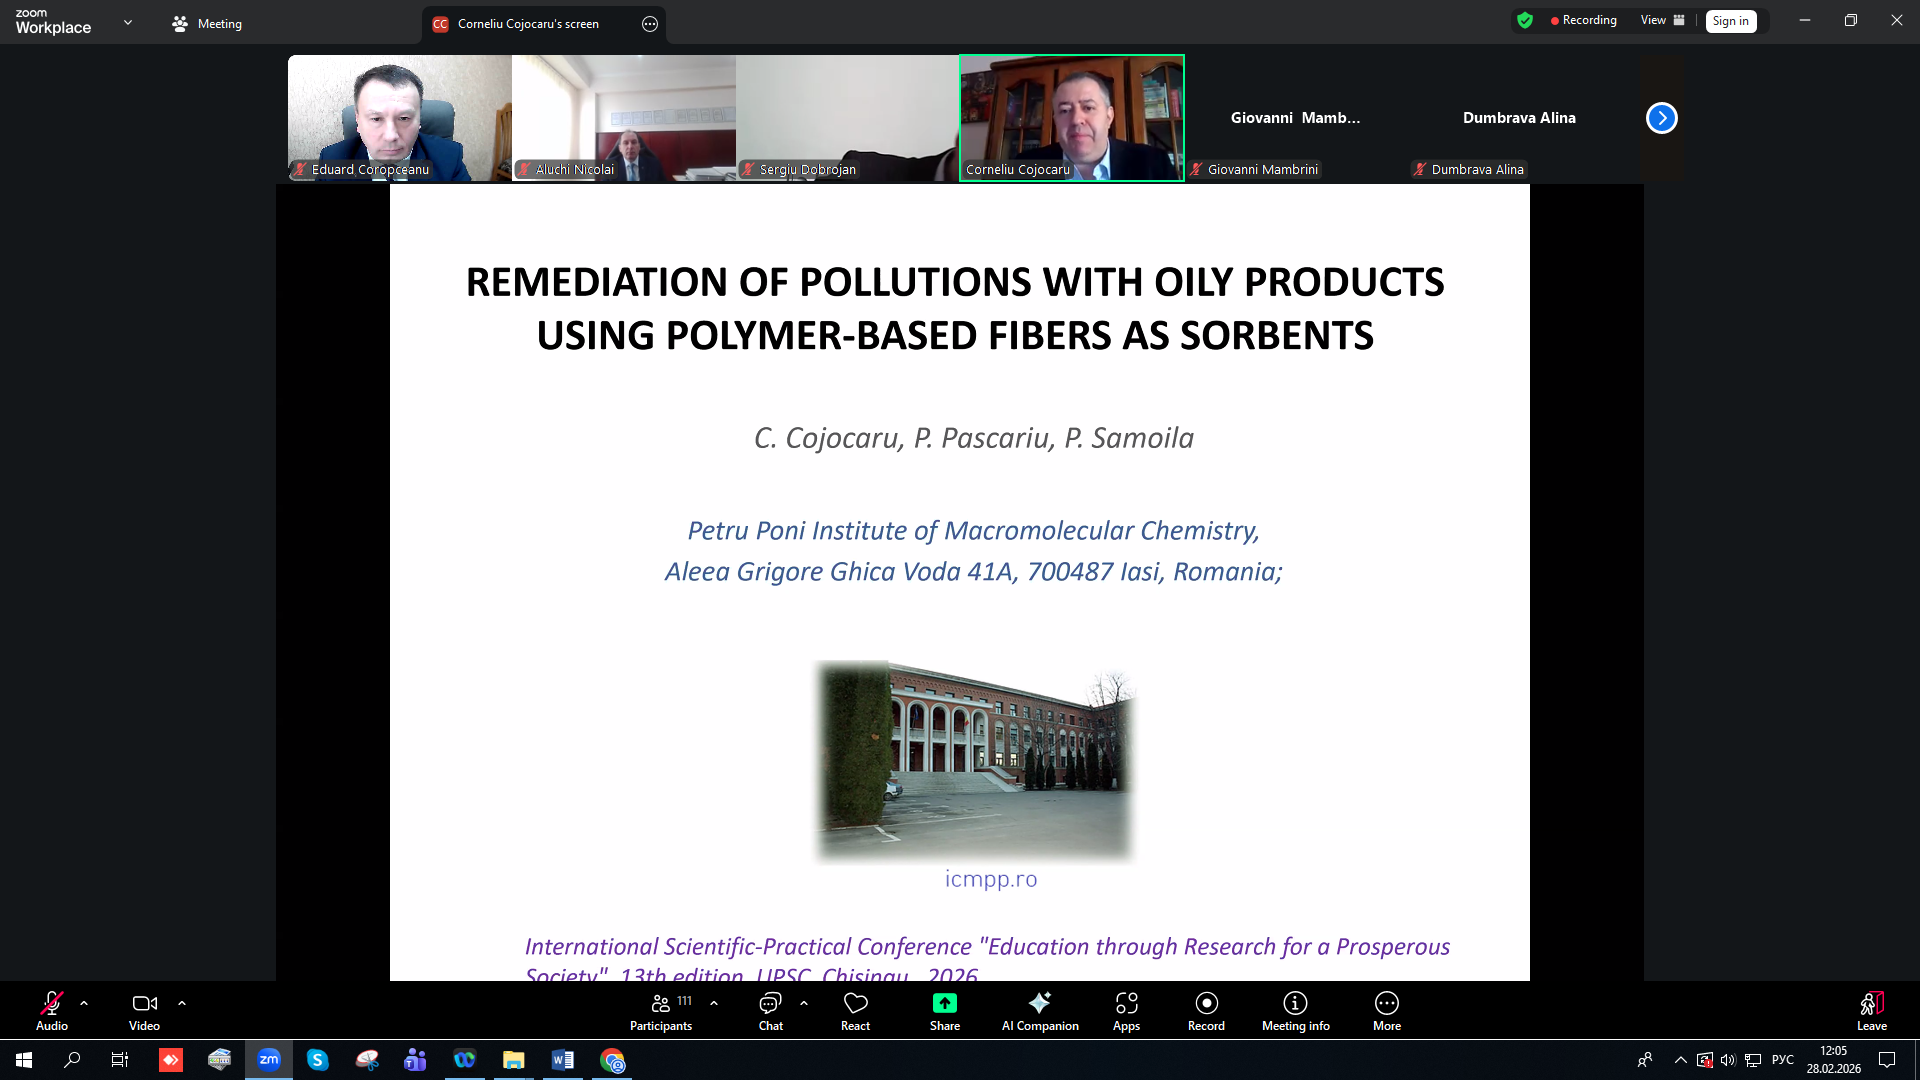
Task: Expand the video options caret
Action: point(182,1003)
